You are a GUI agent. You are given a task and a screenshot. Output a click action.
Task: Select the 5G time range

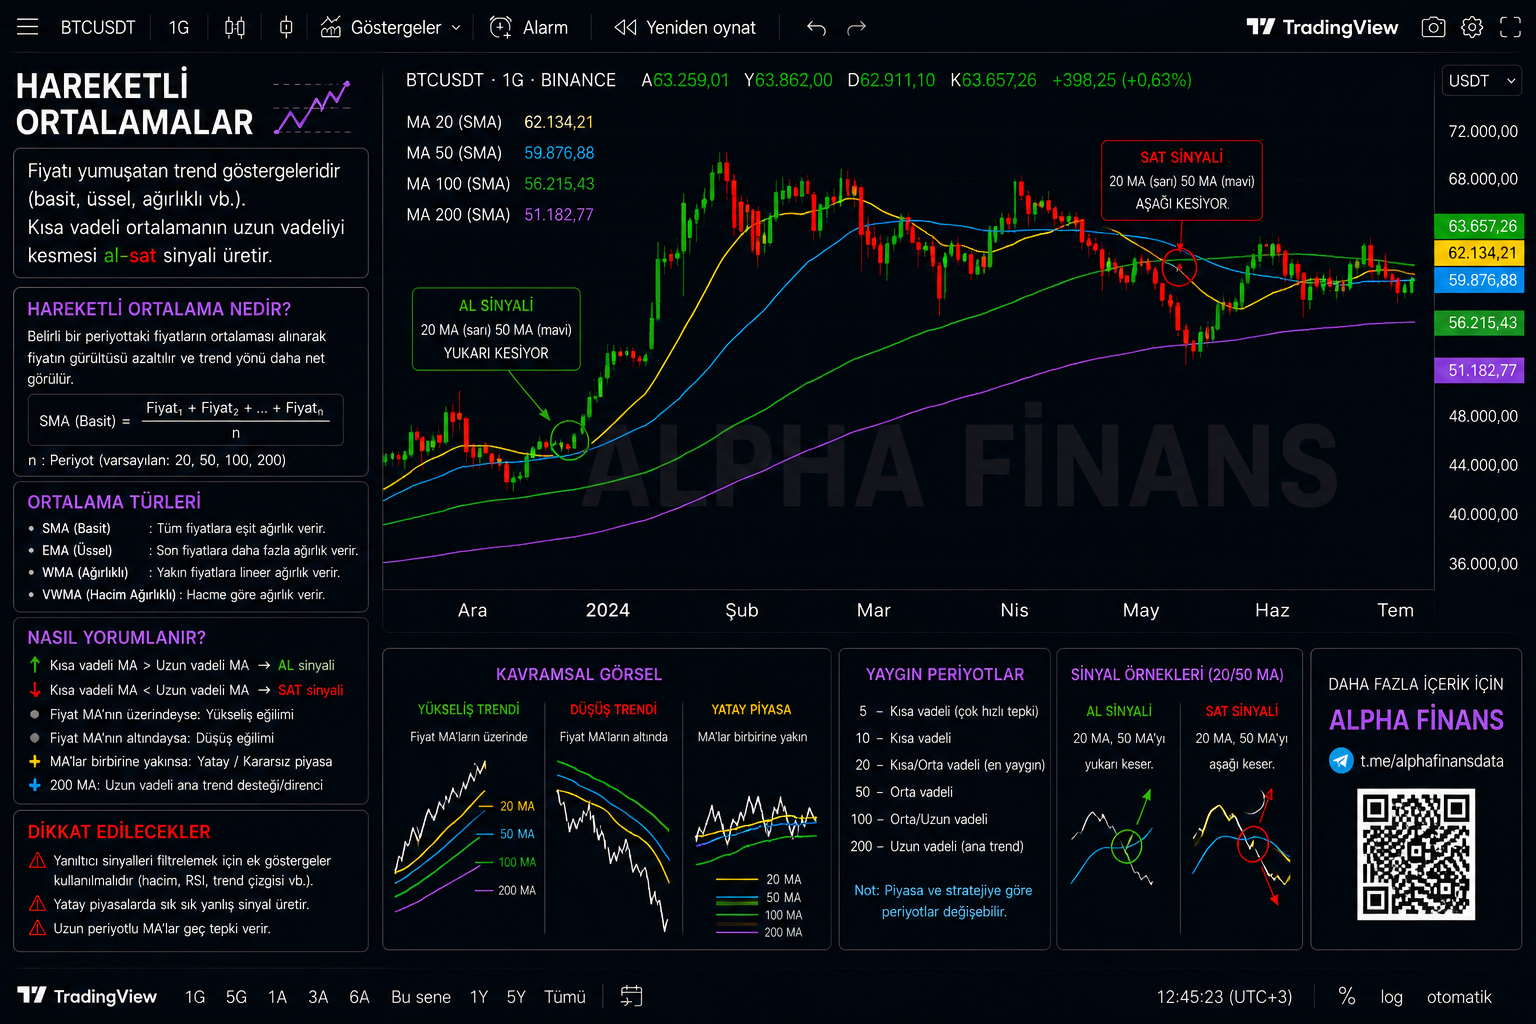pyautogui.click(x=236, y=997)
